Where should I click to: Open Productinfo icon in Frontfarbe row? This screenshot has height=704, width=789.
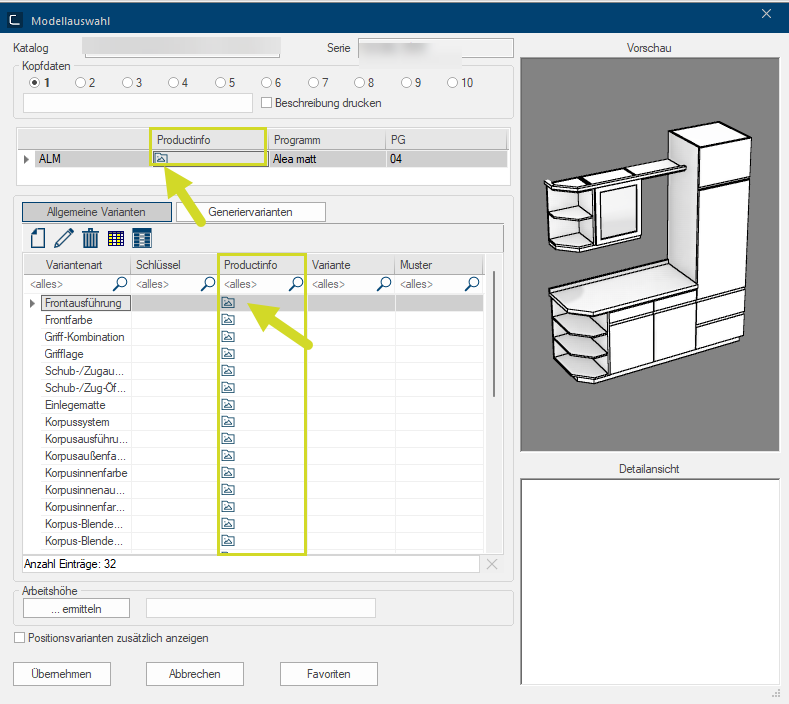(227, 320)
